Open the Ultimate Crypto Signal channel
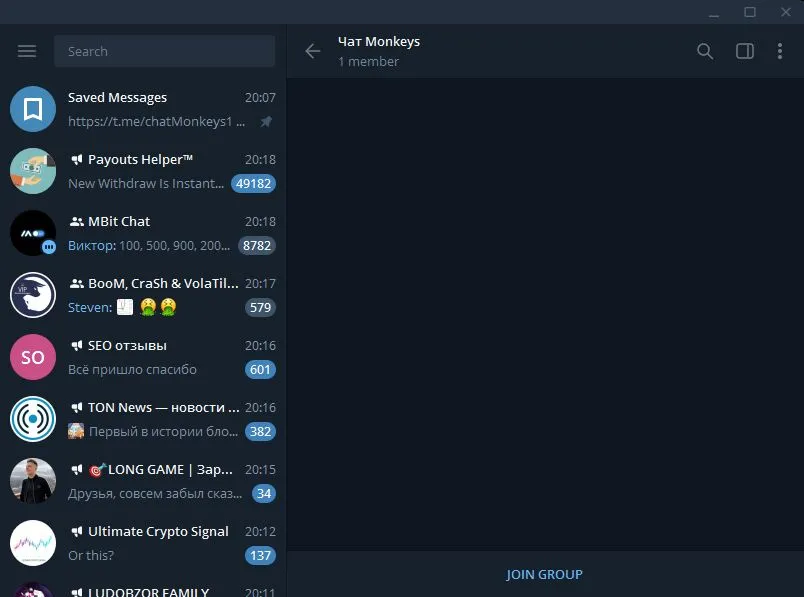Image resolution: width=804 pixels, height=597 pixels. [x=143, y=543]
